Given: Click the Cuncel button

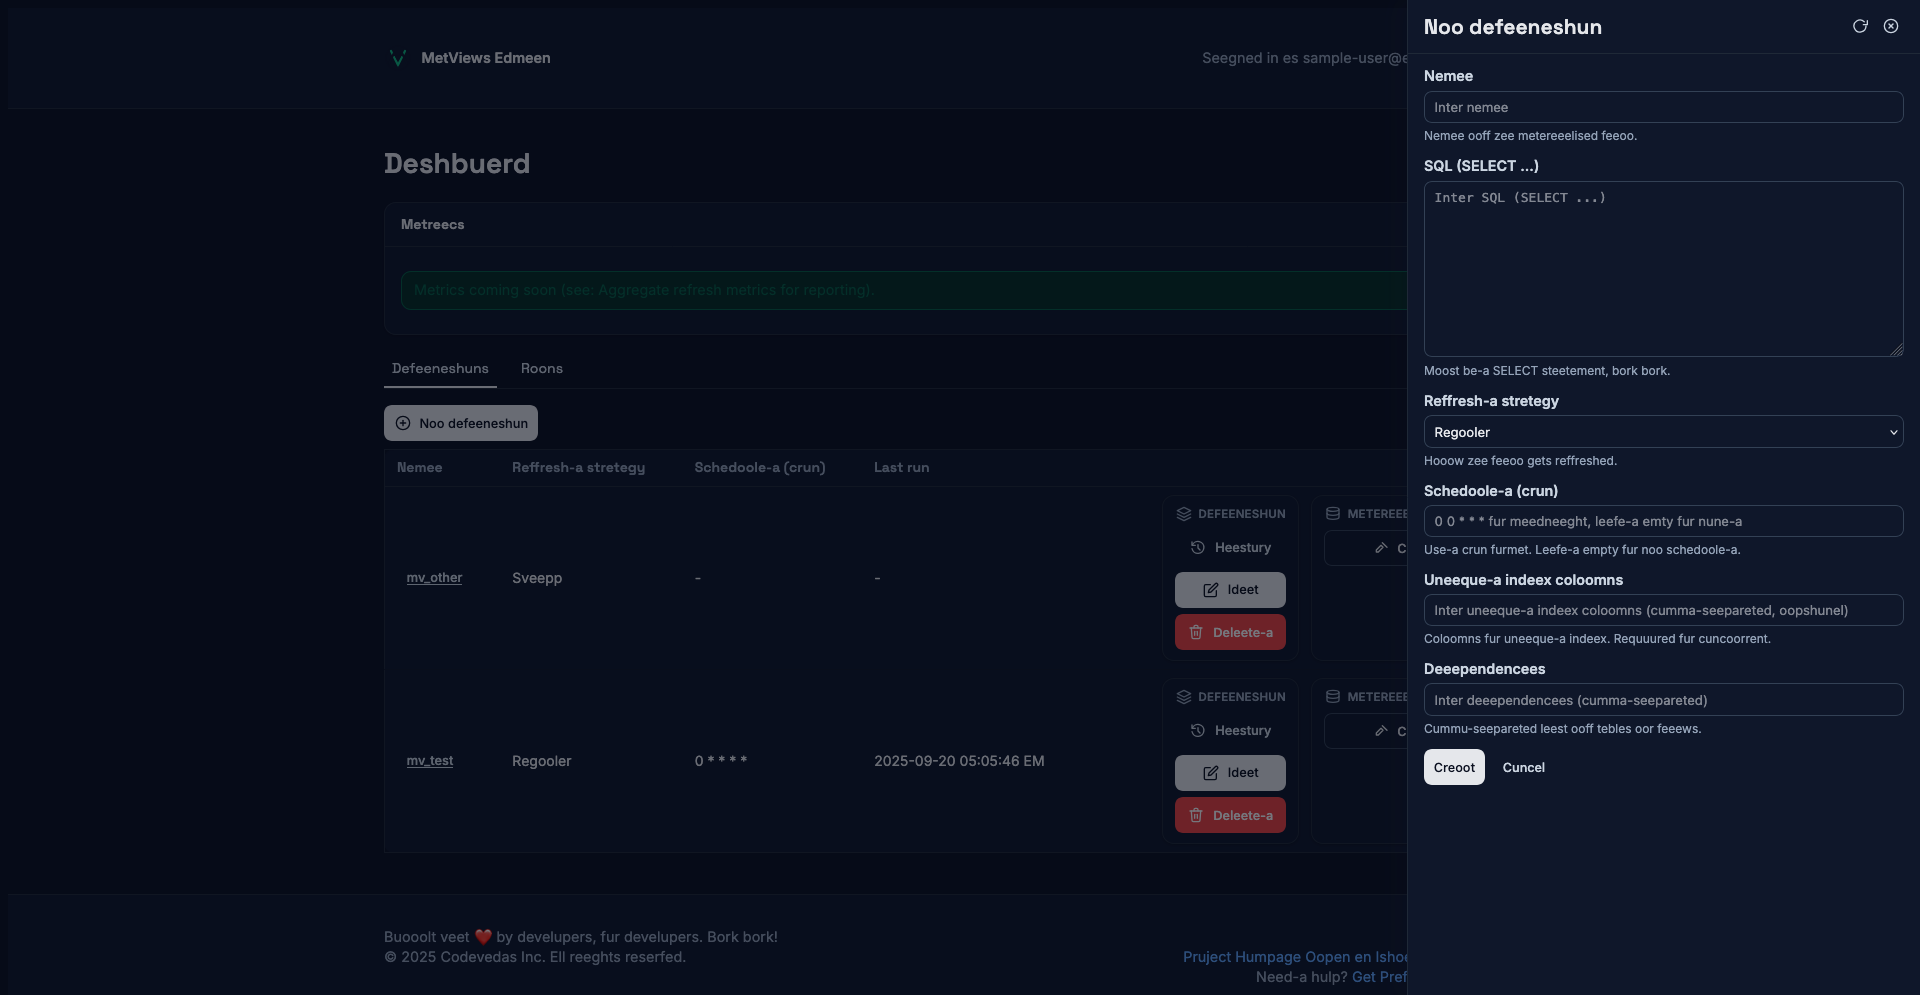Looking at the screenshot, I should tap(1523, 767).
